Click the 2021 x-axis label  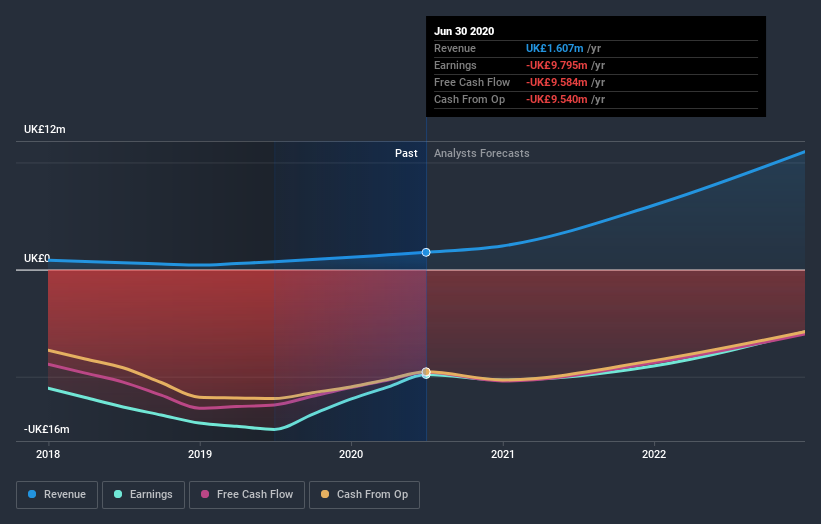503,454
